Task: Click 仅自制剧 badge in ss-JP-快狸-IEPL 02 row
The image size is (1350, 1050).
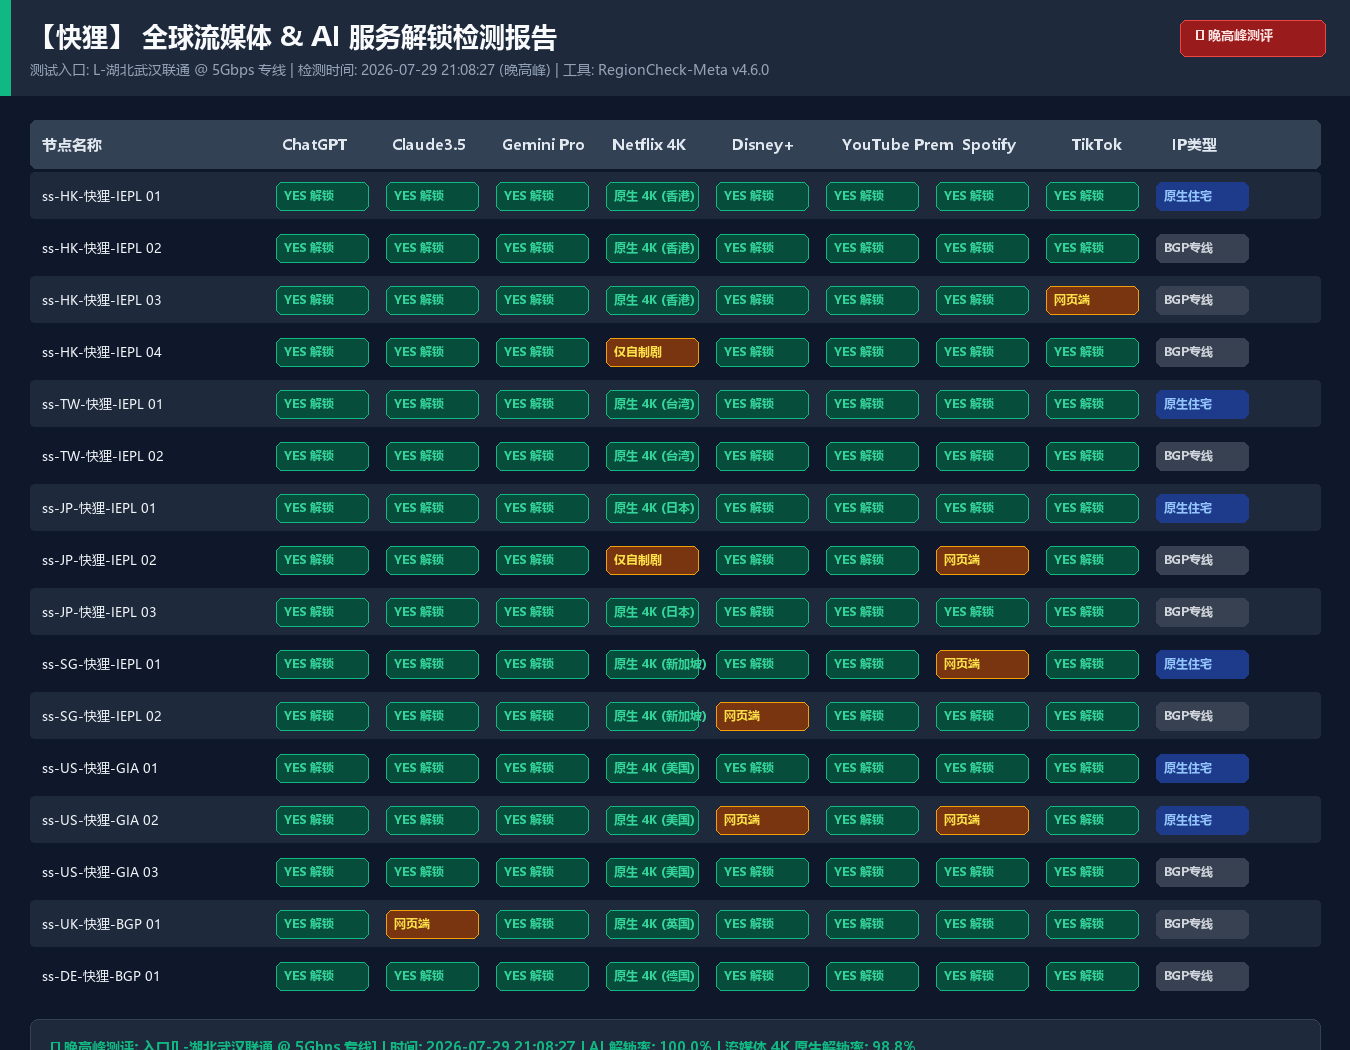Action: [x=652, y=560]
